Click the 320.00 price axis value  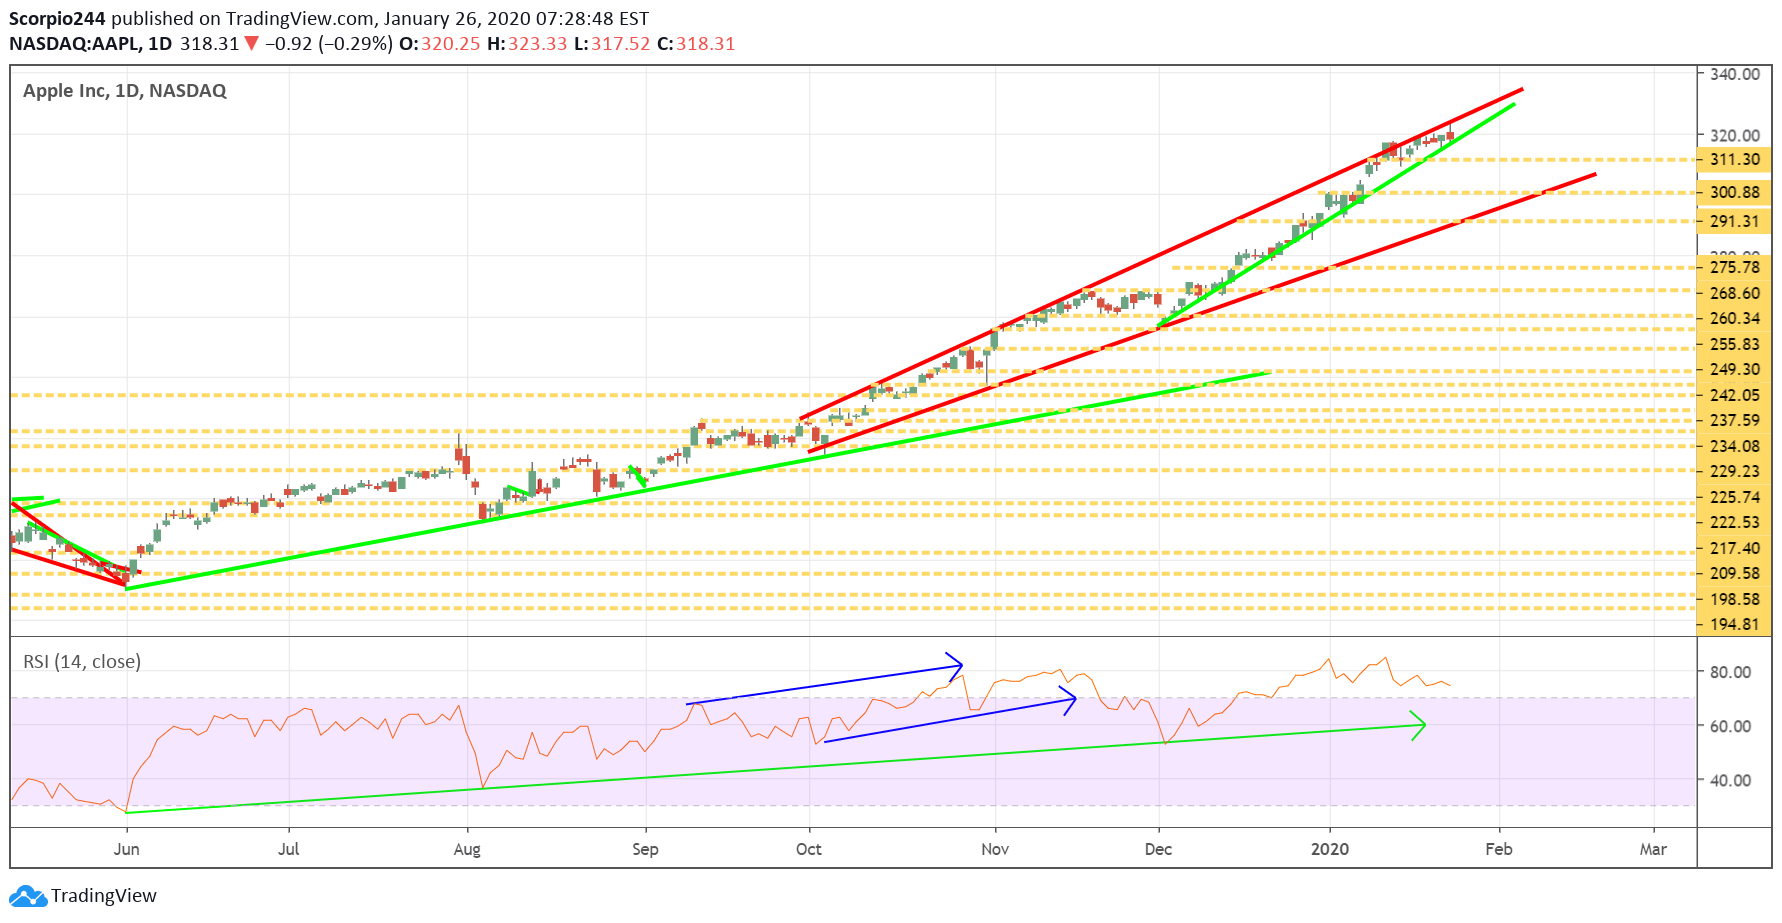pyautogui.click(x=1735, y=136)
